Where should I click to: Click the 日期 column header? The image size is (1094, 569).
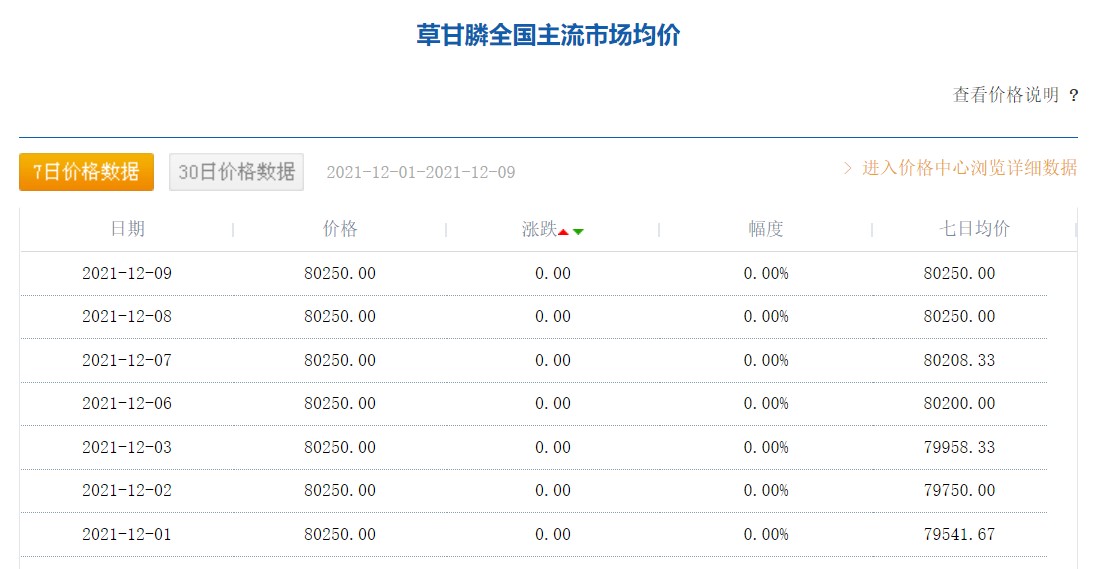point(128,229)
